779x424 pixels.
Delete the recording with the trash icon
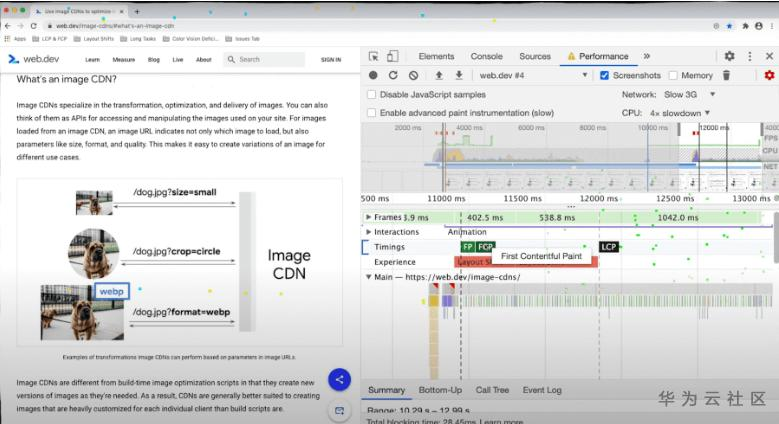click(726, 75)
